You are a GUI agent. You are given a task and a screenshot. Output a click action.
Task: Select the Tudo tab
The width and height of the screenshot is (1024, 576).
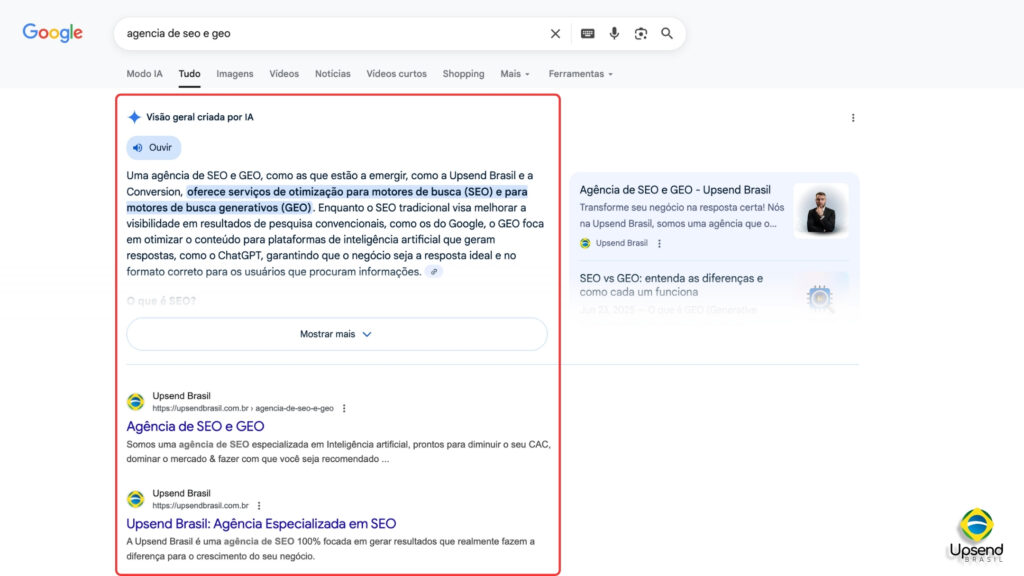[189, 74]
